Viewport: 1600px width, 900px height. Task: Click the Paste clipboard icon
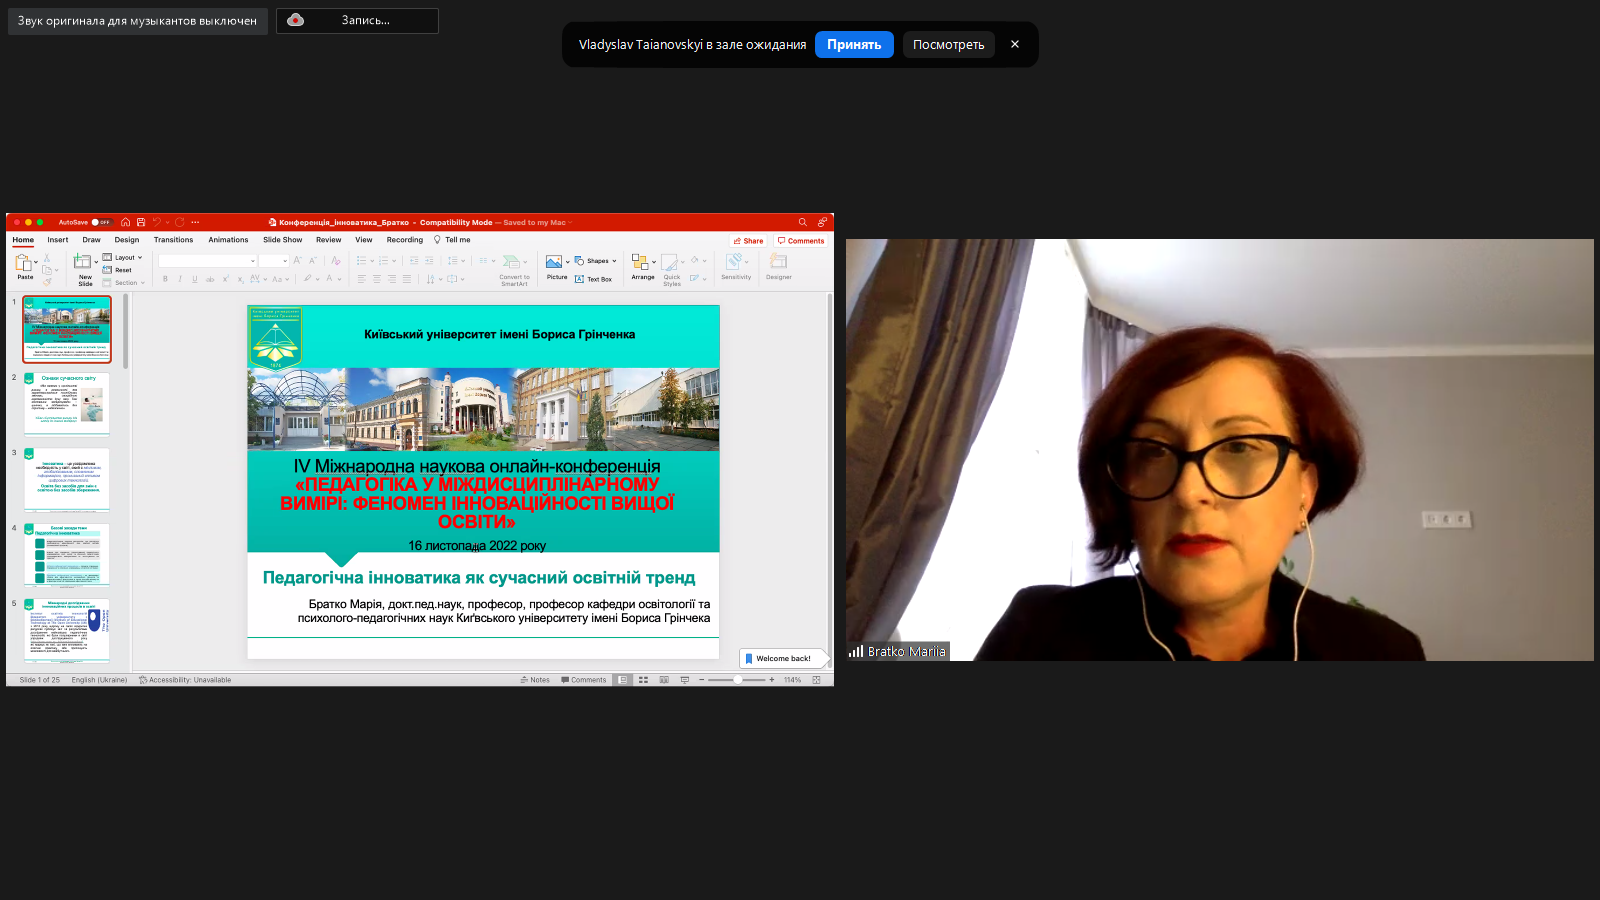tap(24, 263)
